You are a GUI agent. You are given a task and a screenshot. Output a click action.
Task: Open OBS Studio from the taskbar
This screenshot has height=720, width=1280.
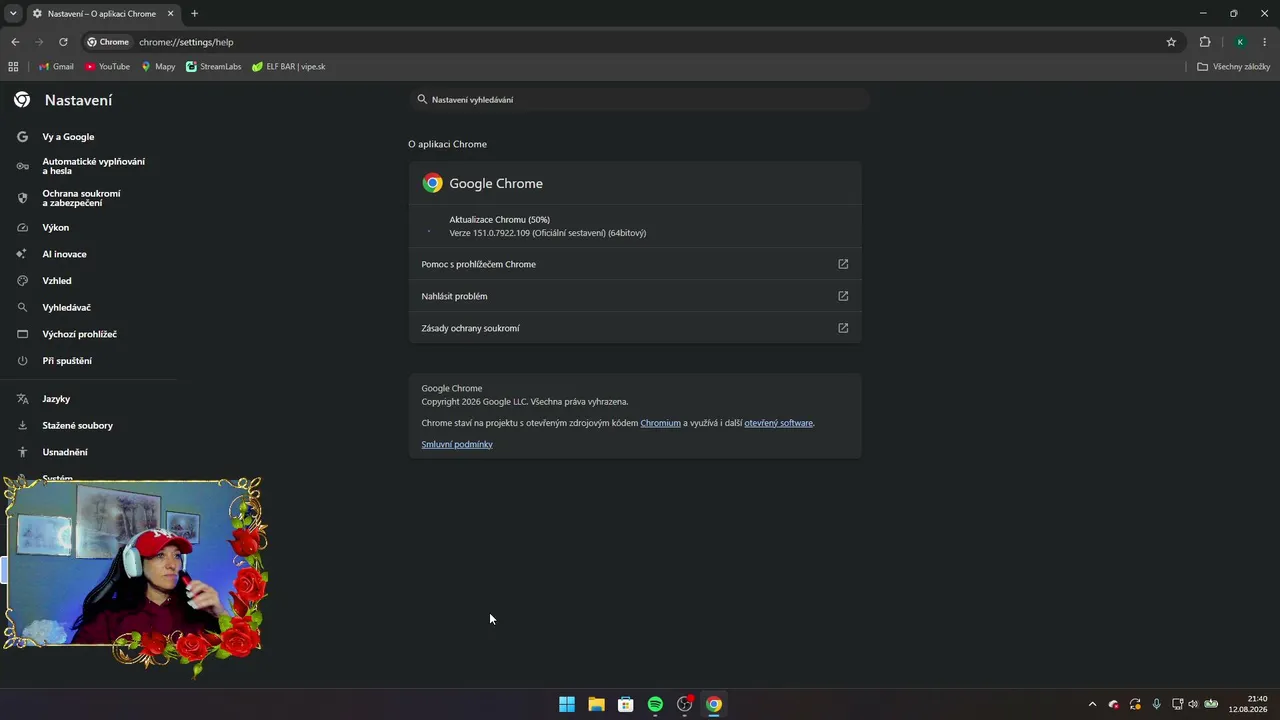tap(685, 704)
